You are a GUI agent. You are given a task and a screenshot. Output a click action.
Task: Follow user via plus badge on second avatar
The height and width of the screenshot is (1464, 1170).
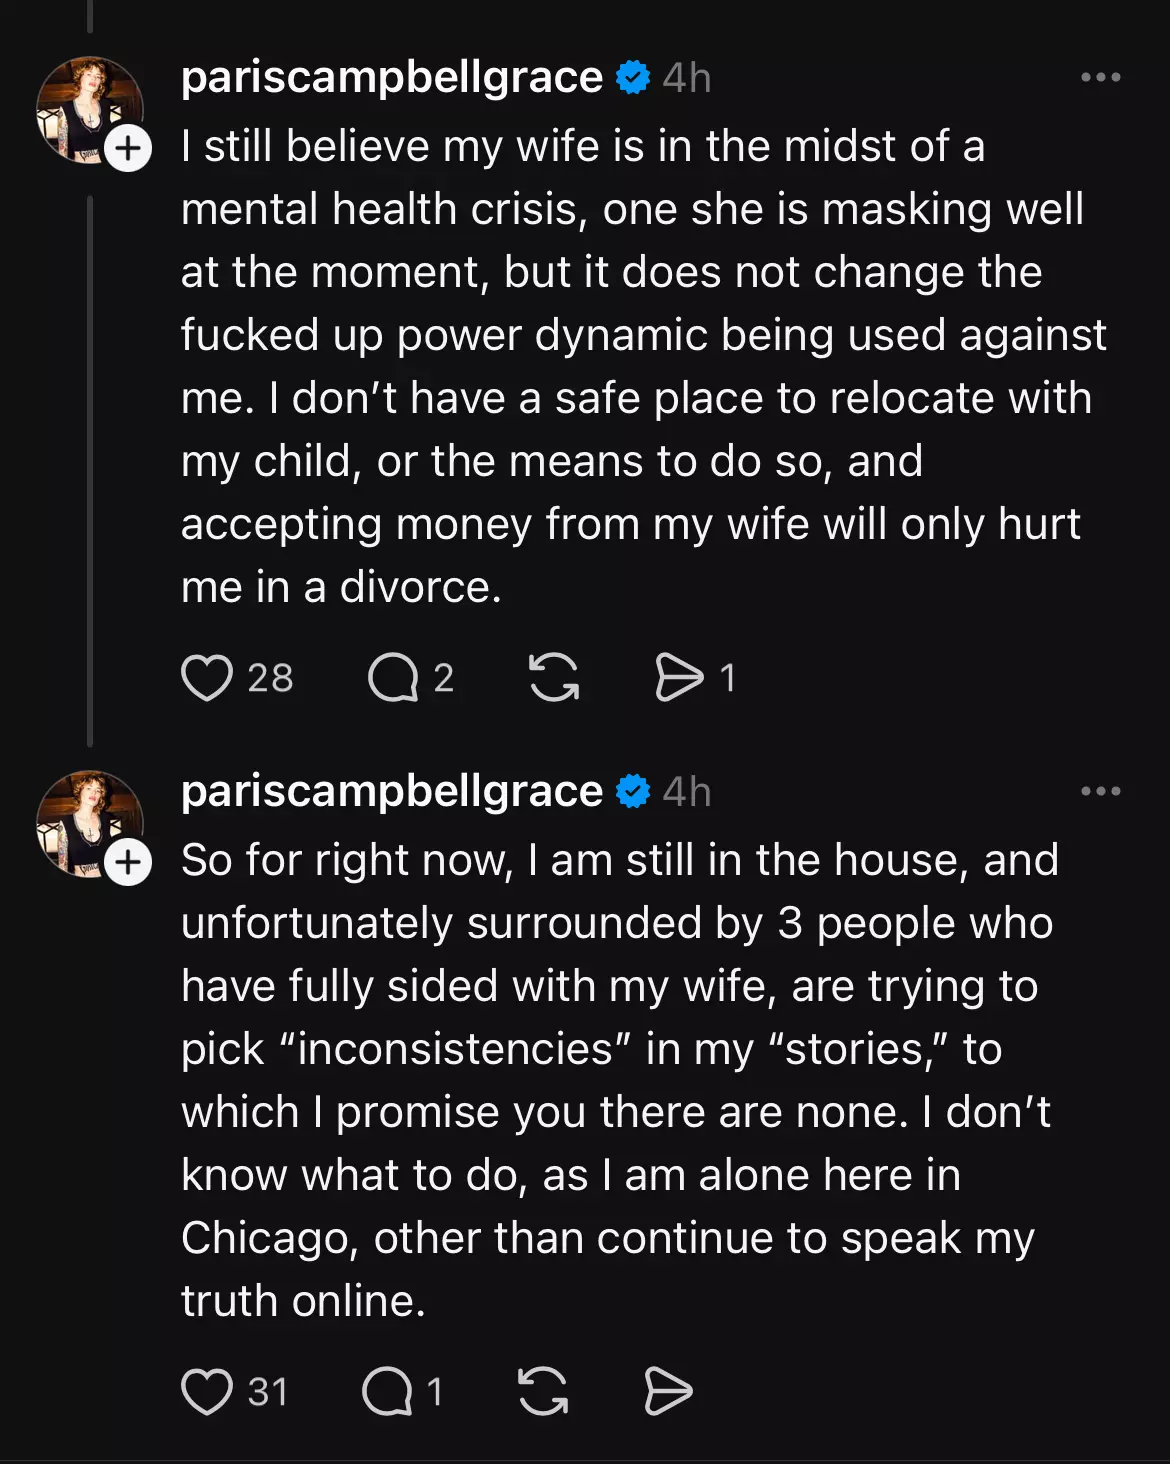(x=129, y=863)
